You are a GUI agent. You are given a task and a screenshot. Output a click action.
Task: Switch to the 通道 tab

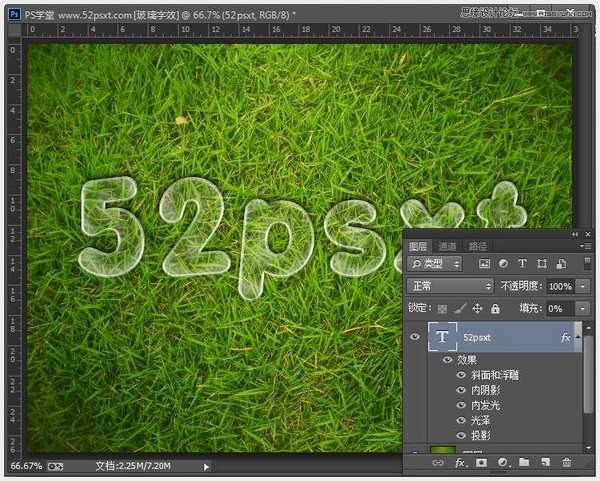(x=447, y=246)
